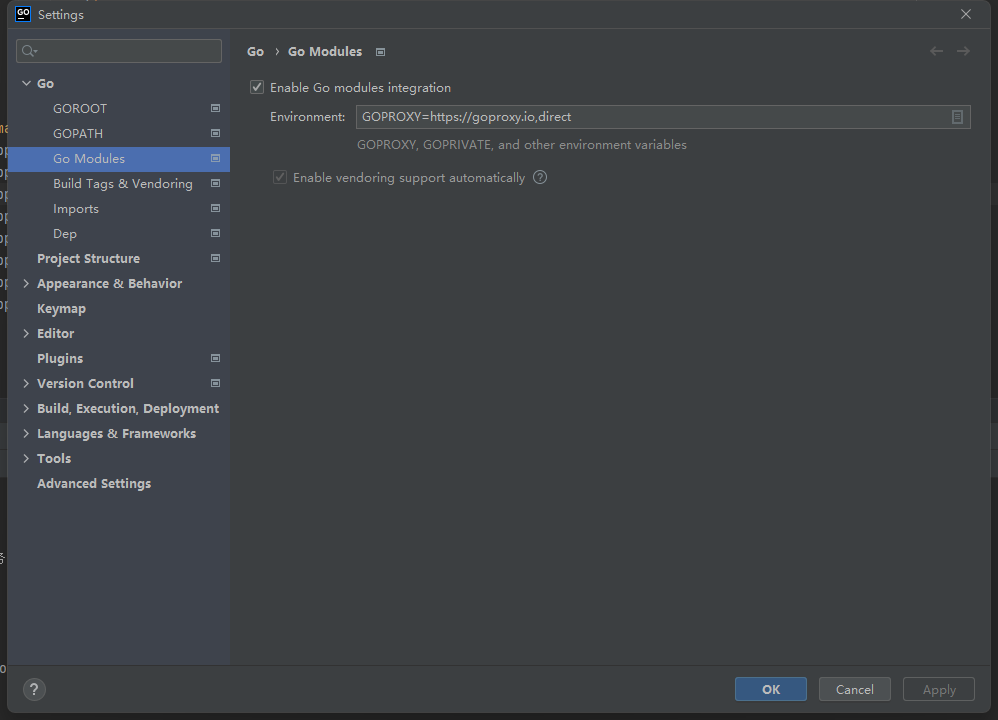Screen dimensions: 998x720
Task: Navigate forward with the right arrow
Action: [x=963, y=51]
